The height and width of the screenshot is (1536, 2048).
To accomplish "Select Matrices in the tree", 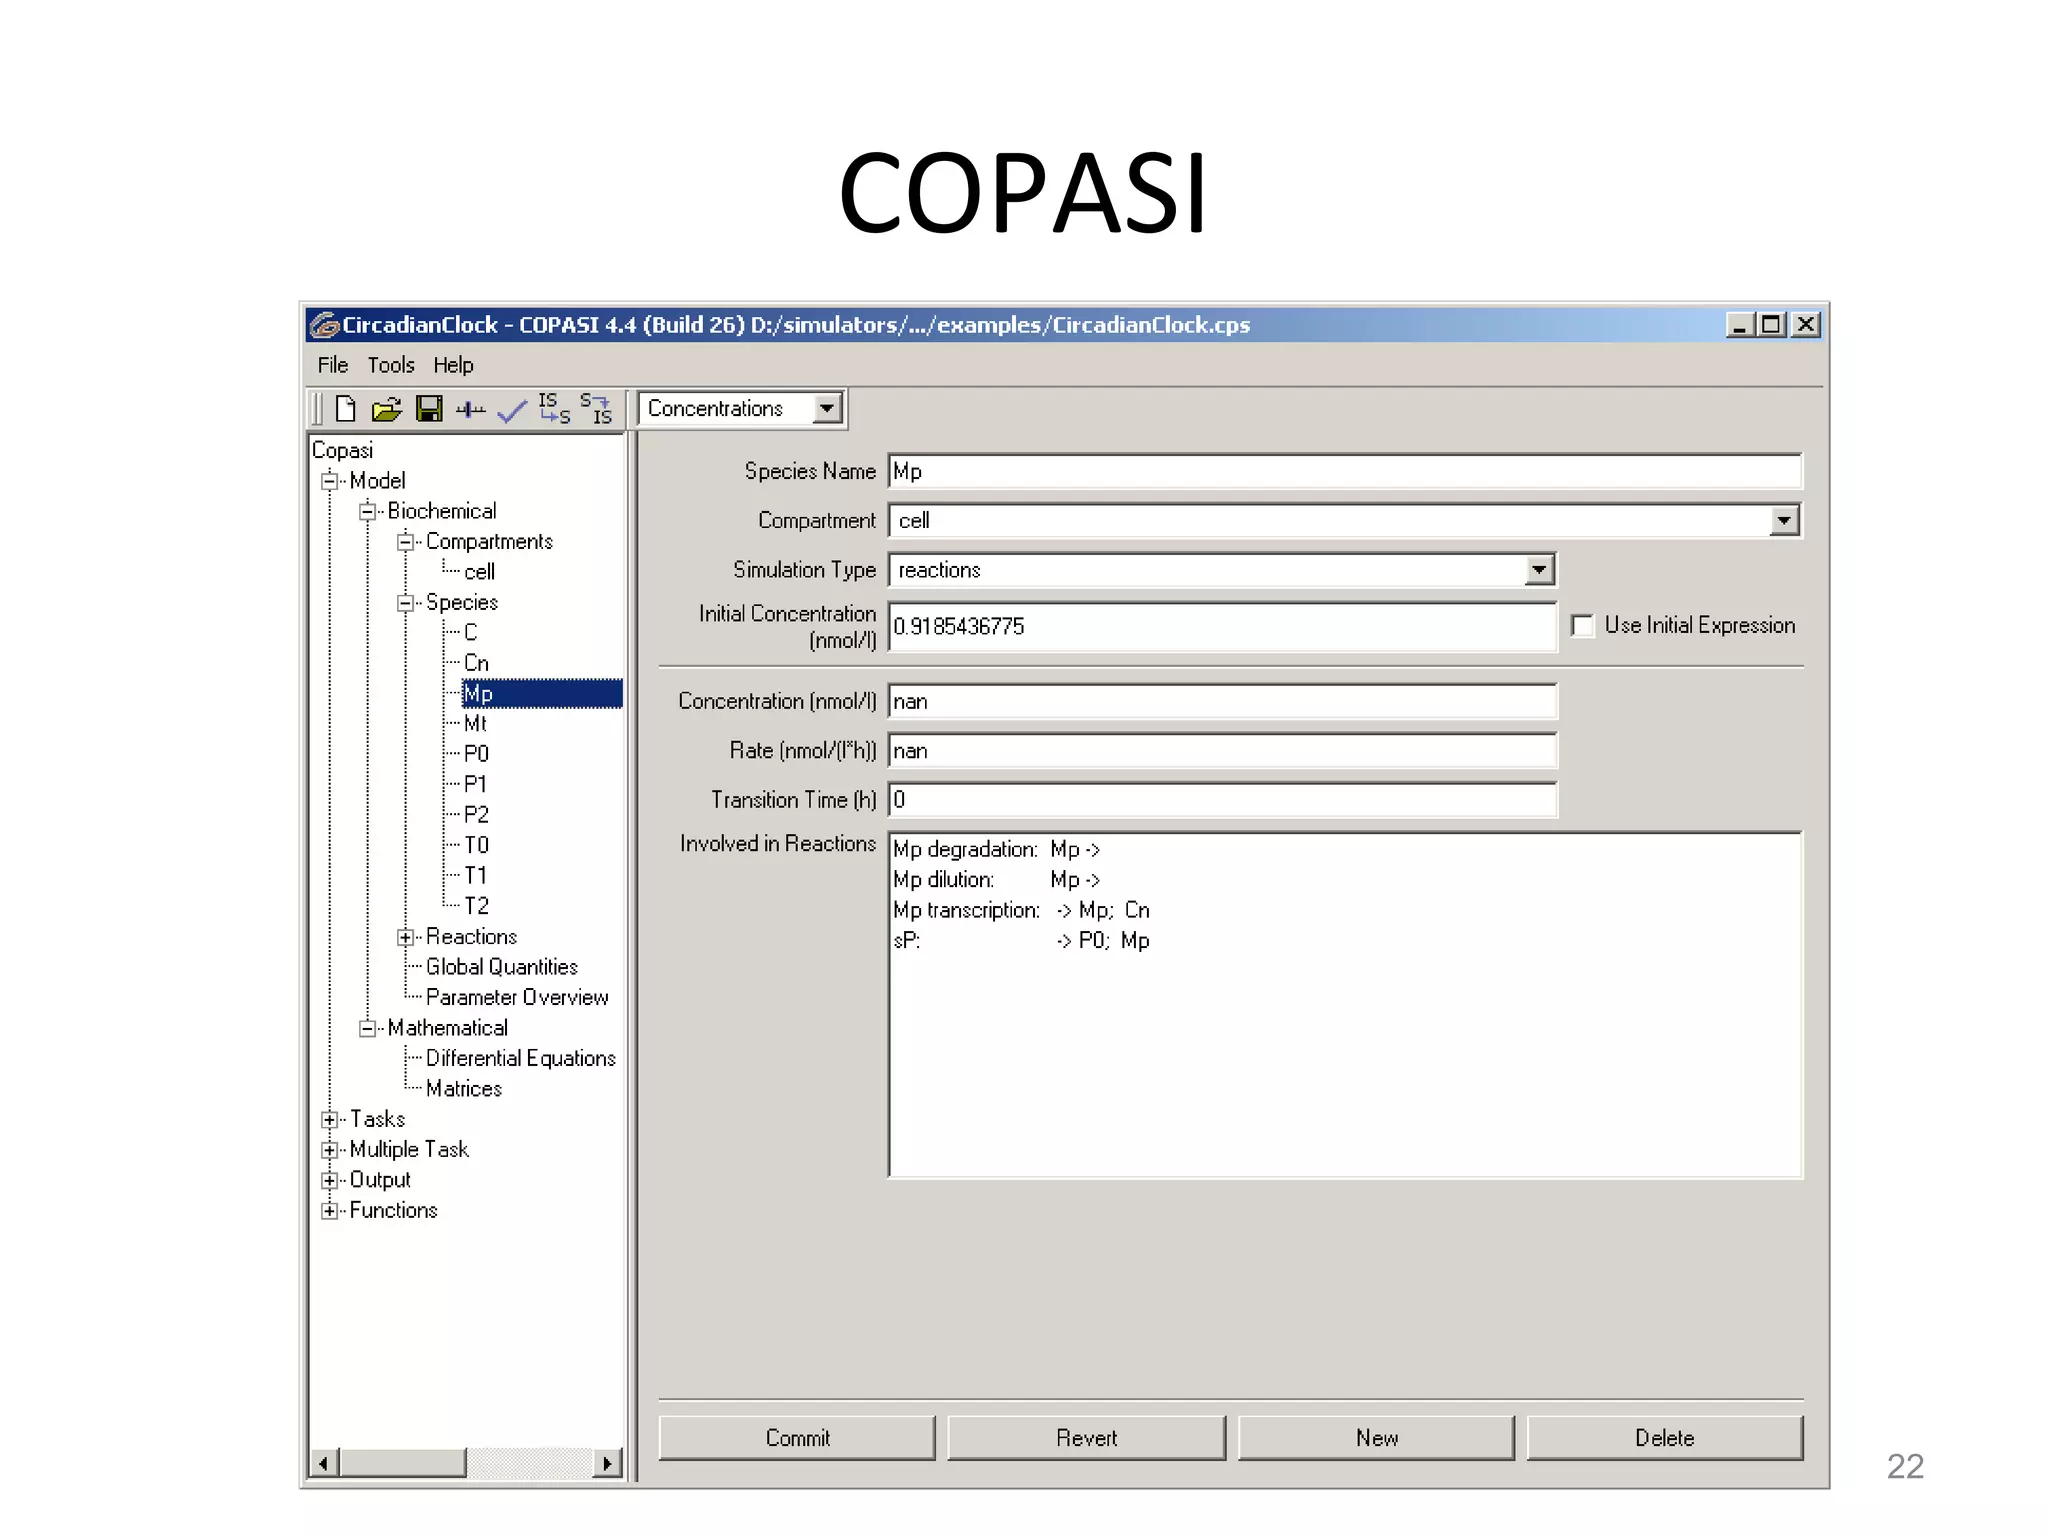I will (463, 1089).
